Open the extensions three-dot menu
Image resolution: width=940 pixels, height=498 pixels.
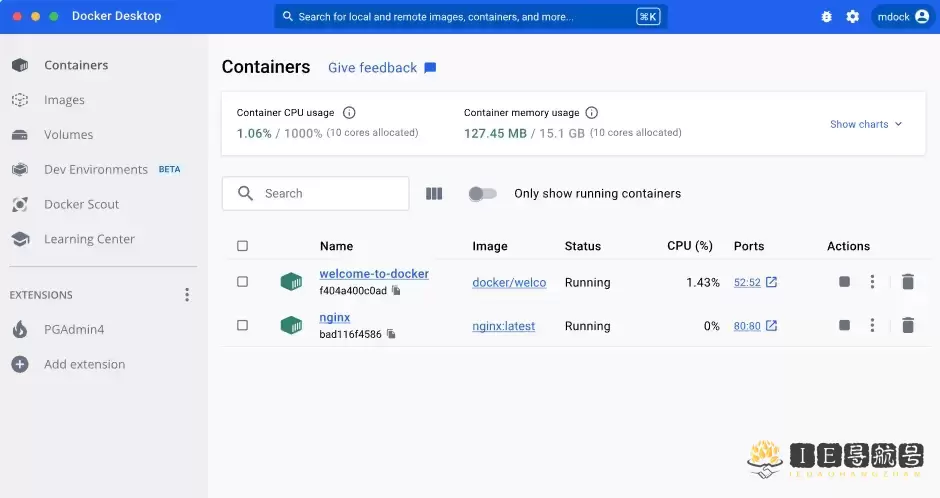point(187,294)
